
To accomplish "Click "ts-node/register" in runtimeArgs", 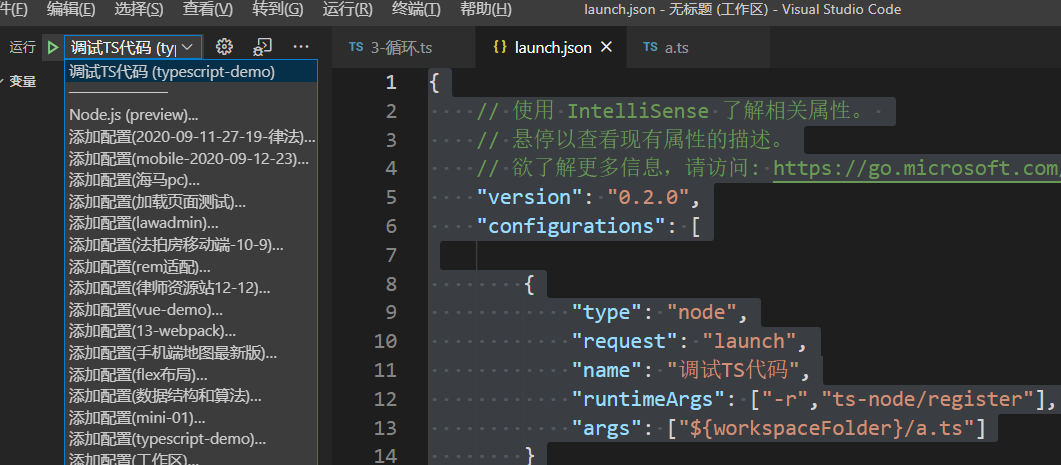I will point(927,399).
